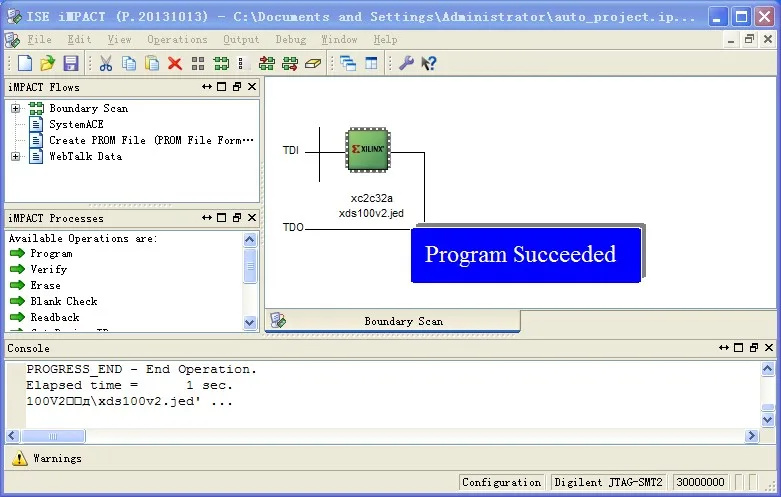Screen dimensions: 781x497
Task: Cut using the scissors icon
Action: coord(106,63)
